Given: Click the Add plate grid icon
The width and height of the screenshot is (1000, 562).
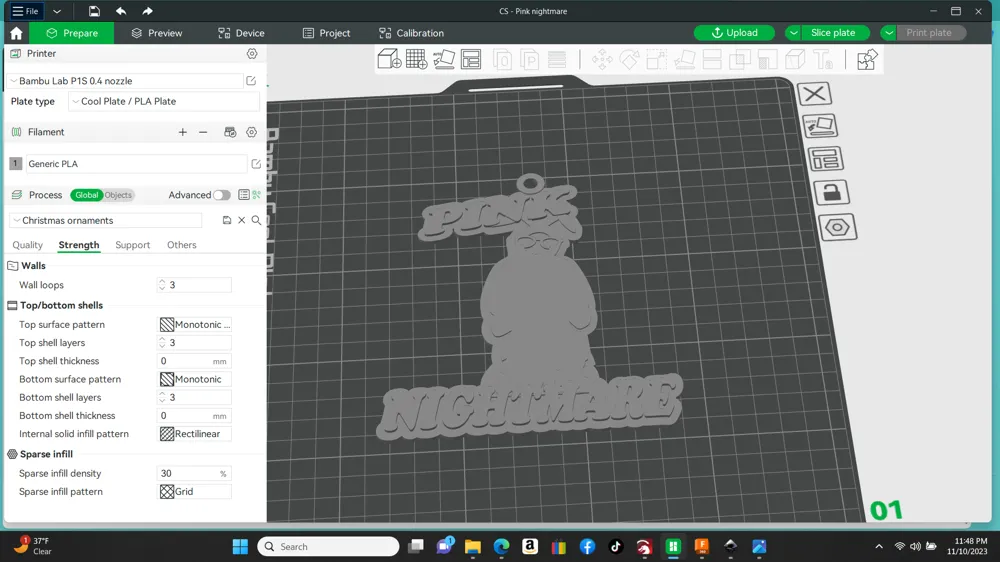Looking at the screenshot, I should pos(416,60).
